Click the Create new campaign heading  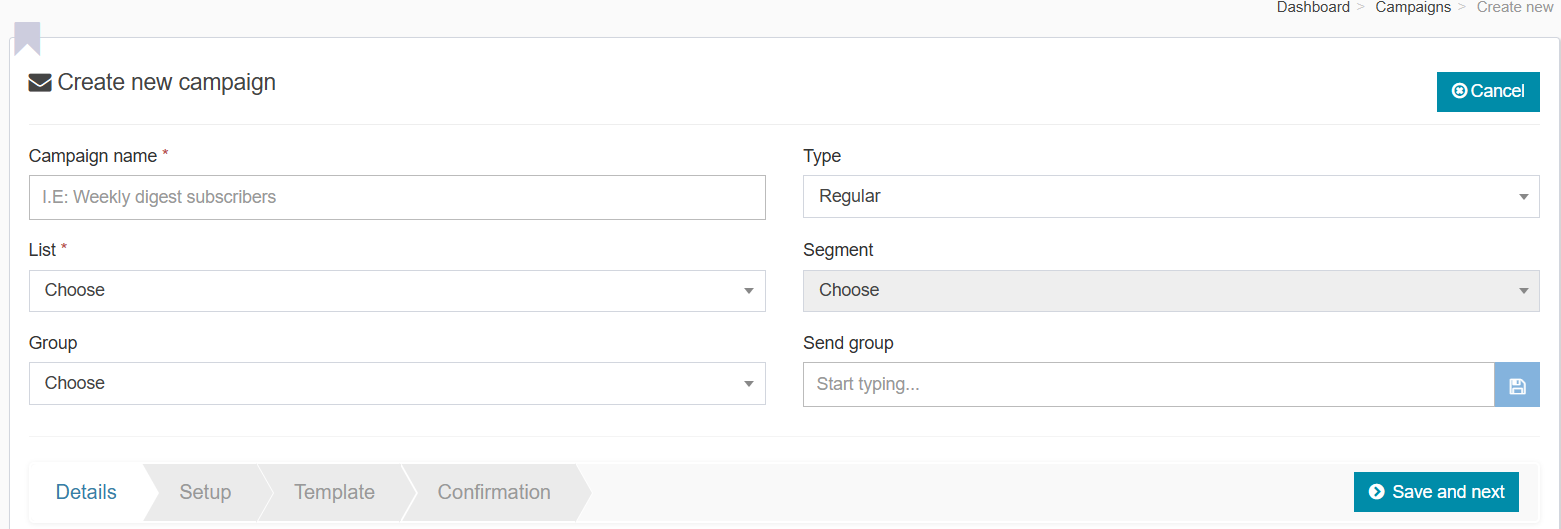point(166,82)
